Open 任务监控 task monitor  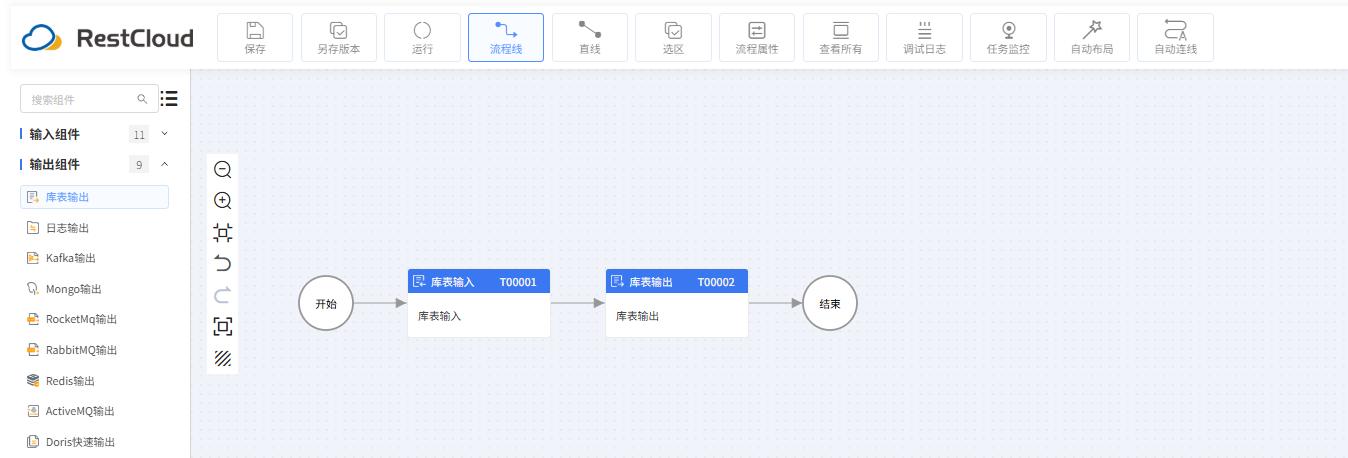[x=1008, y=38]
